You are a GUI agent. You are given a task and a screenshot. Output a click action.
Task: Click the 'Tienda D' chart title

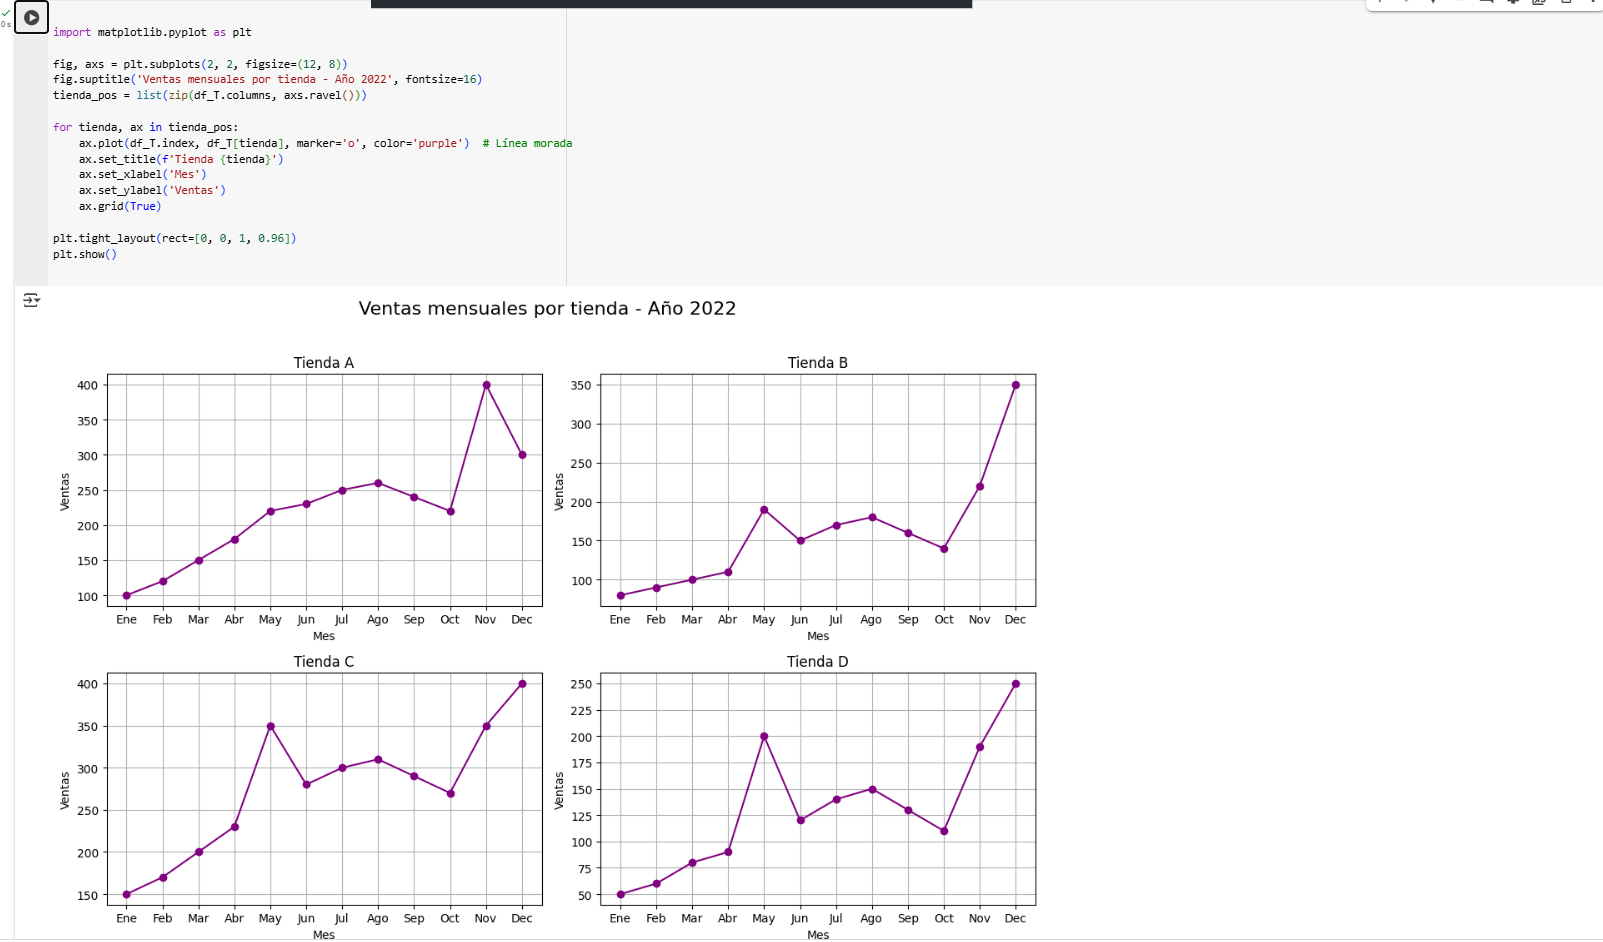(x=818, y=662)
